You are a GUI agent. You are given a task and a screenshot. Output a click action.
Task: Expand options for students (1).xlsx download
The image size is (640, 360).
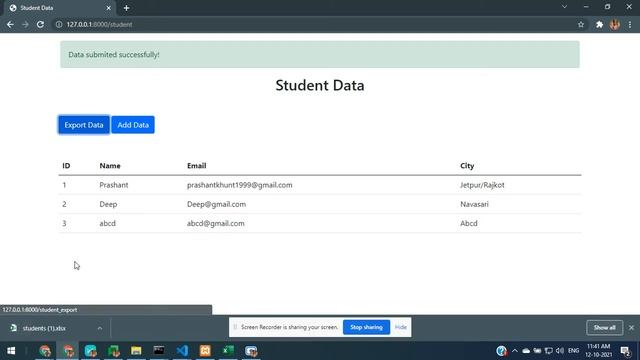pyautogui.click(x=100, y=328)
